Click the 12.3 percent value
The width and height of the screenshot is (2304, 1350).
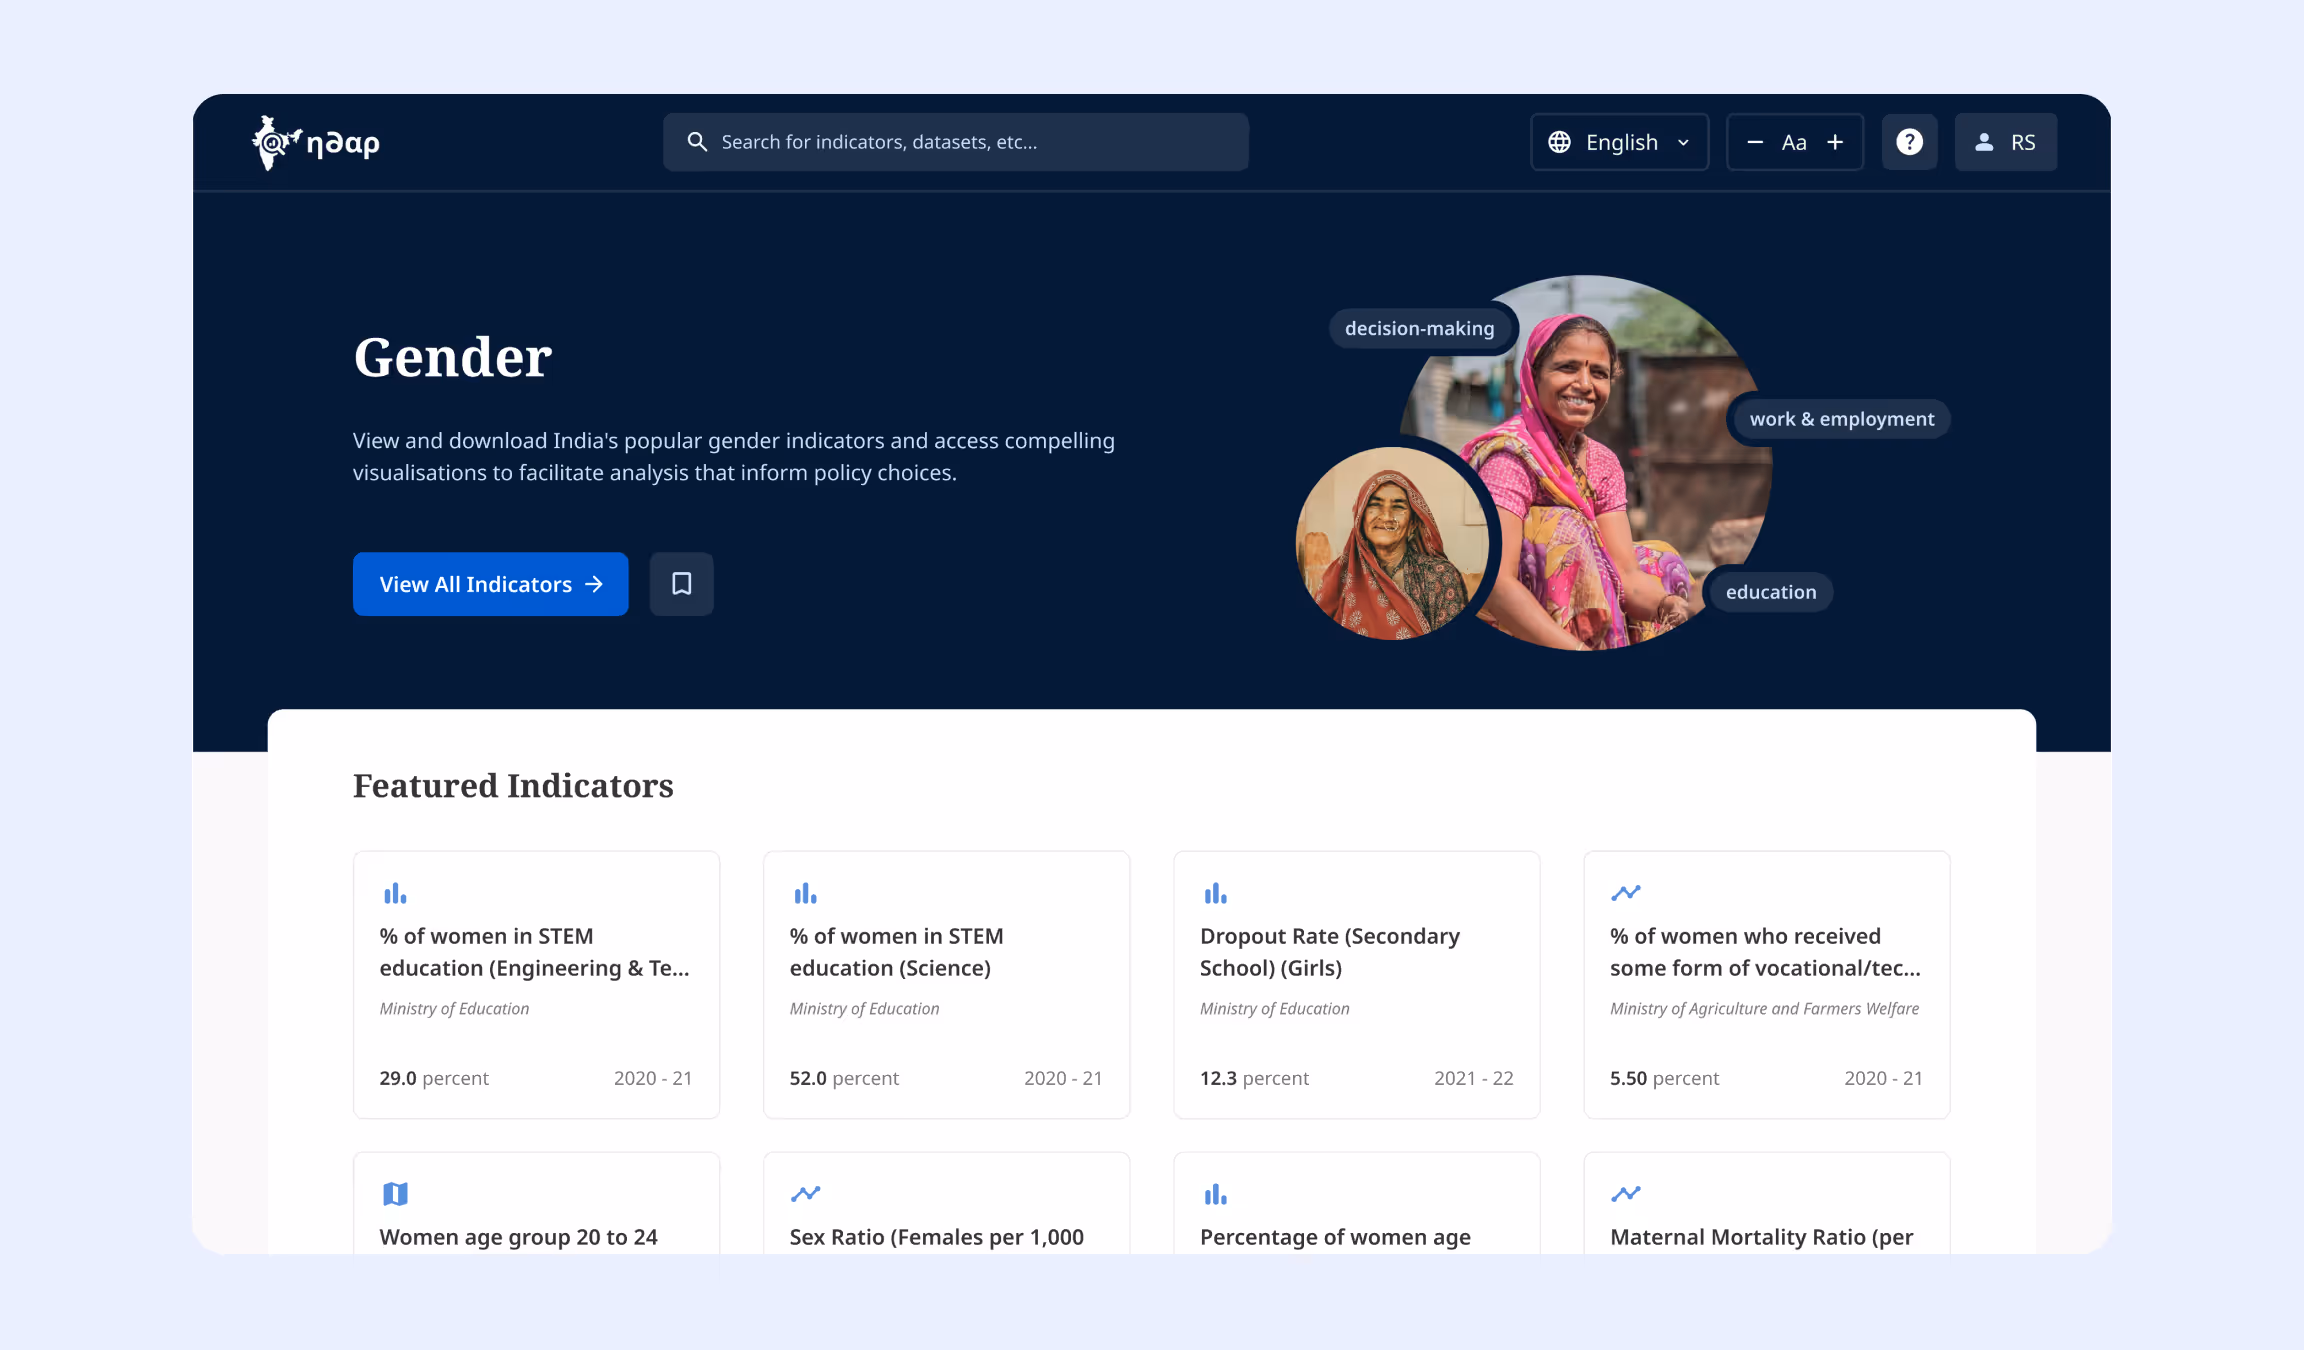pos(1254,1078)
